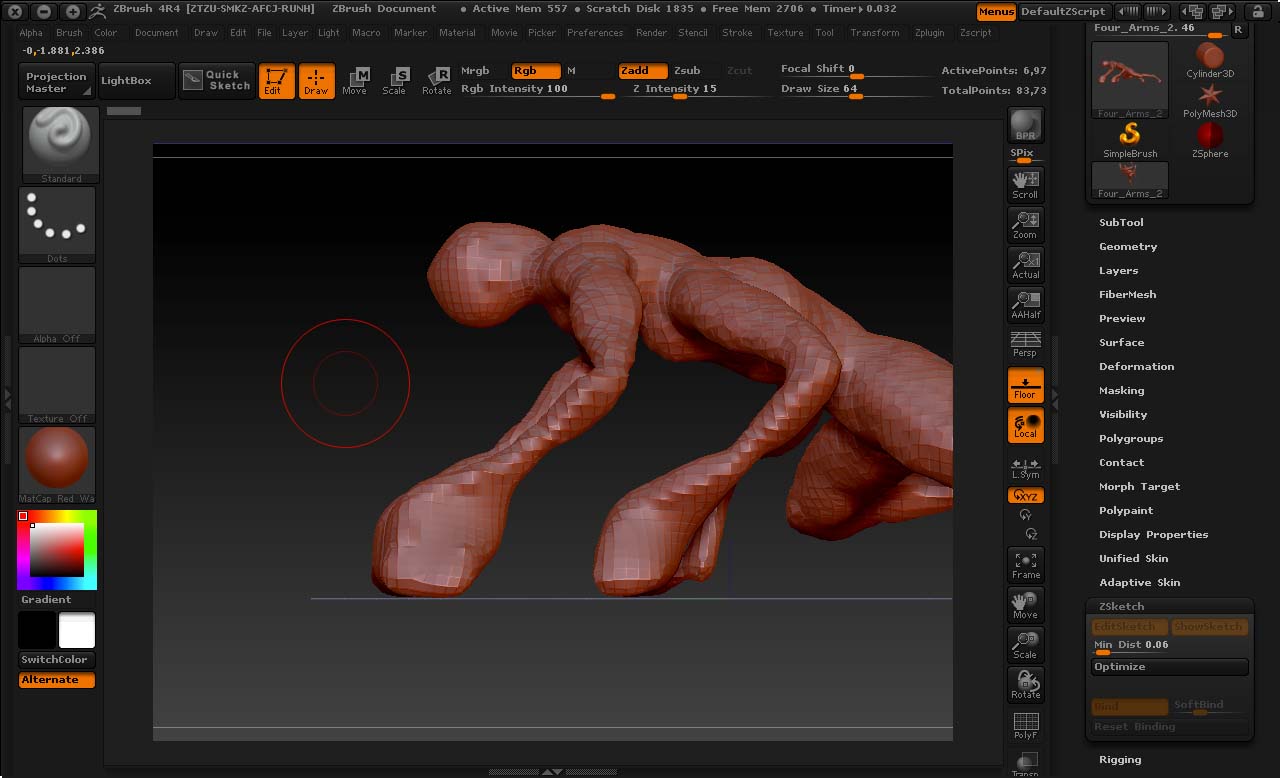Click the Frame mesh icon

1025,564
